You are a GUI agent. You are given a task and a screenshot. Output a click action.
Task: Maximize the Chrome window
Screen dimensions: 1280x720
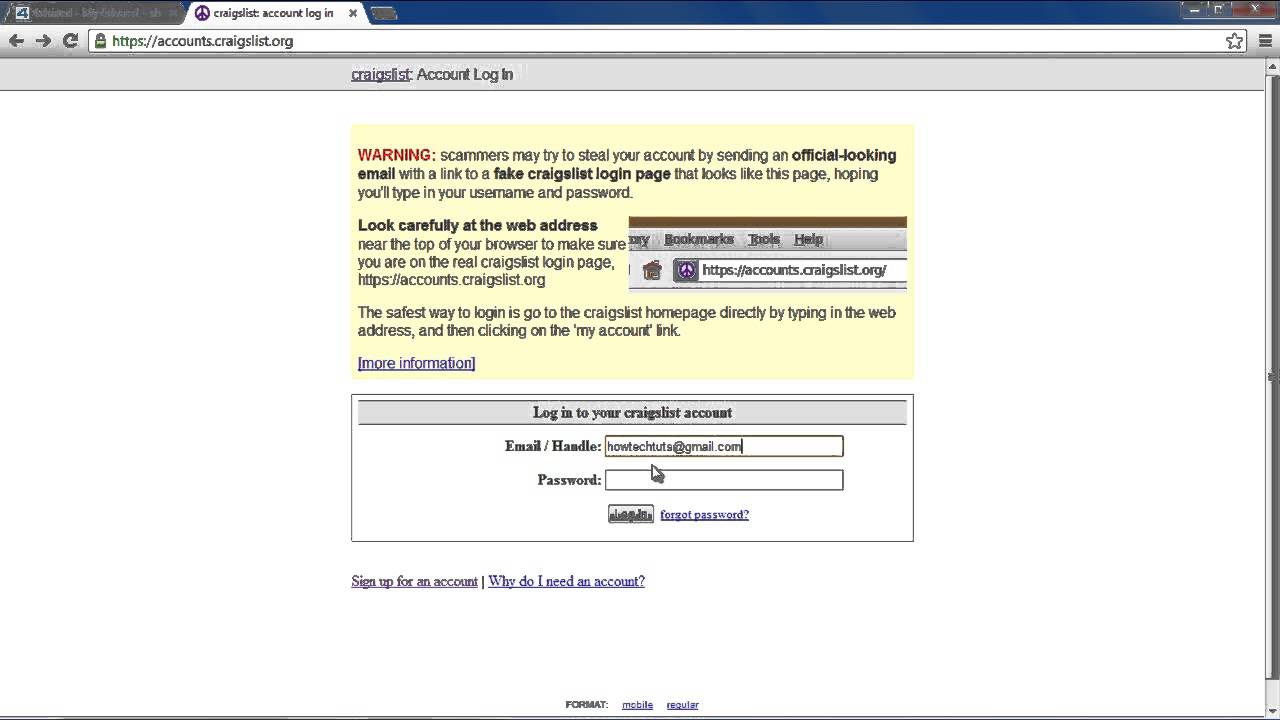1220,9
